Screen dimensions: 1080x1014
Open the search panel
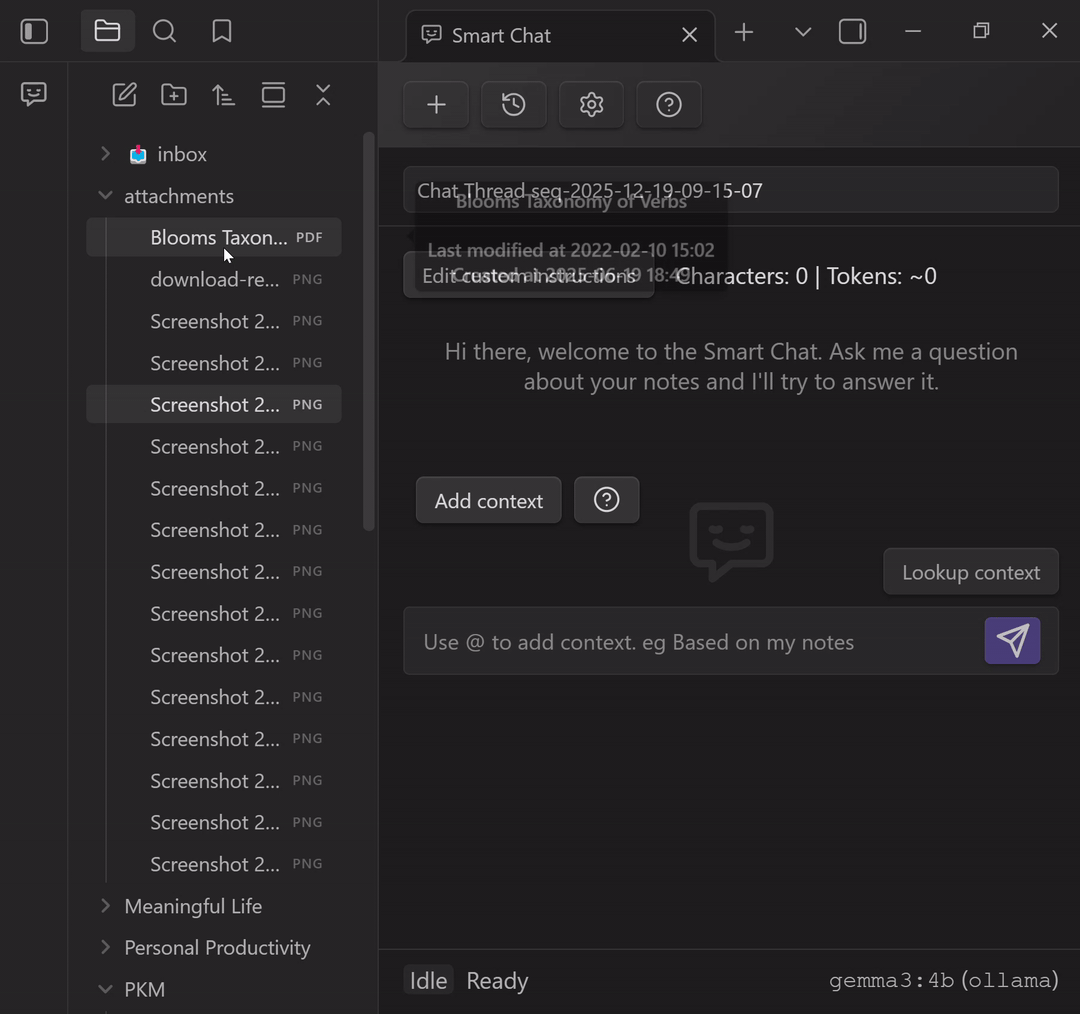[x=164, y=32]
